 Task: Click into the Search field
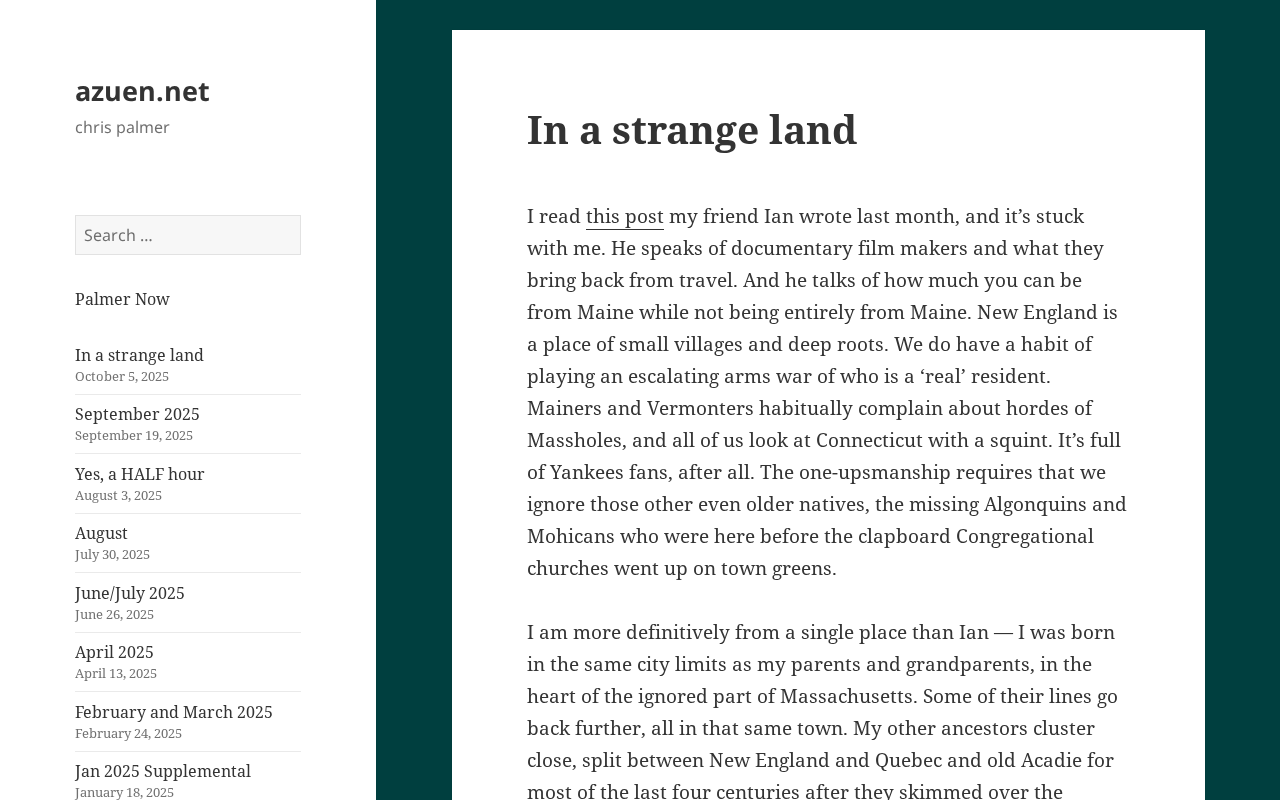coord(188,235)
